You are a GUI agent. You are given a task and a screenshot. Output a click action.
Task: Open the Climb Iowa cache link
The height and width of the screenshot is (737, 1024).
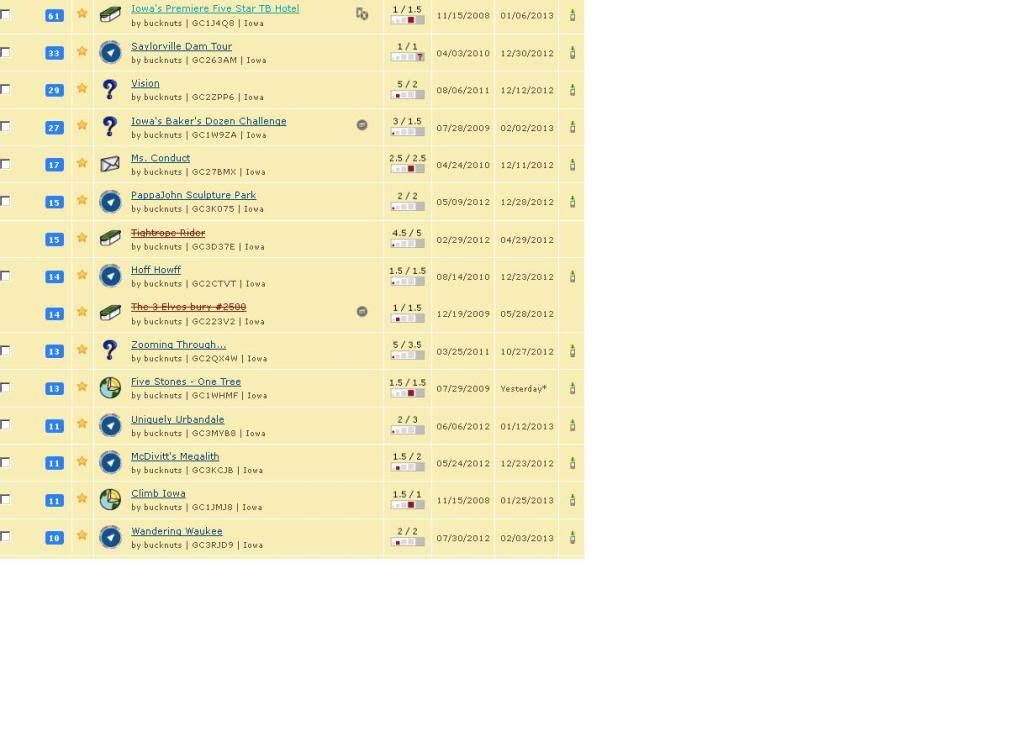tap(158, 494)
